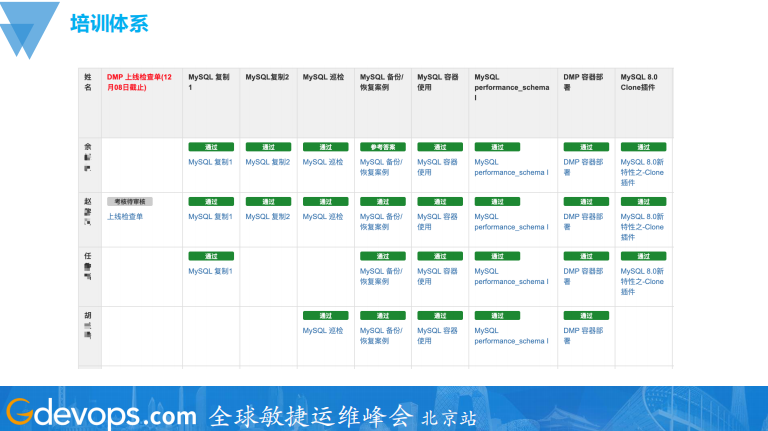The height and width of the screenshot is (431, 768).
Task: Open MySQL 巡检 link in 胡 row
Action: pyautogui.click(x=323, y=331)
